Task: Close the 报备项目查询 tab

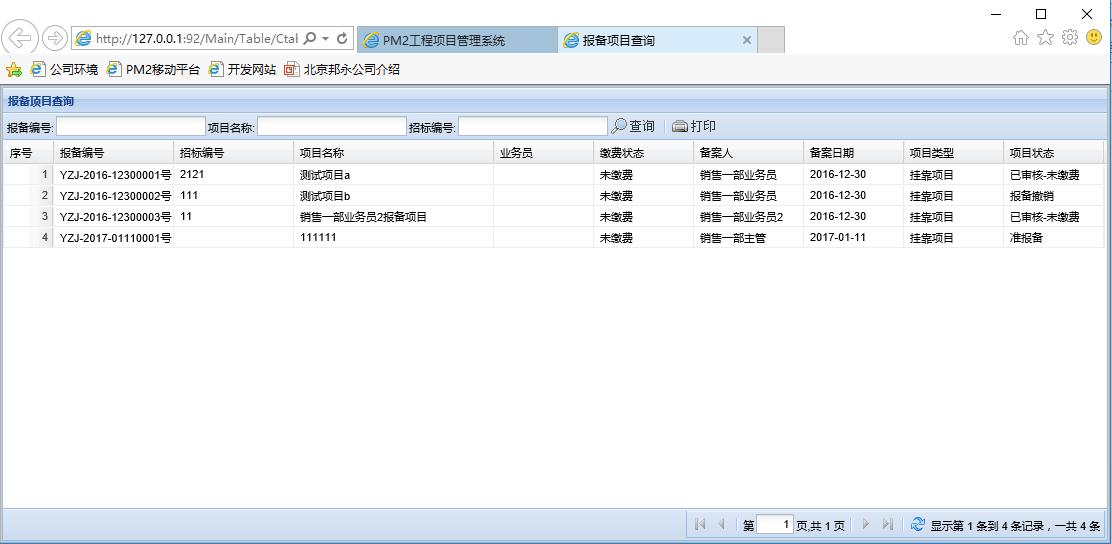Action: click(x=746, y=40)
